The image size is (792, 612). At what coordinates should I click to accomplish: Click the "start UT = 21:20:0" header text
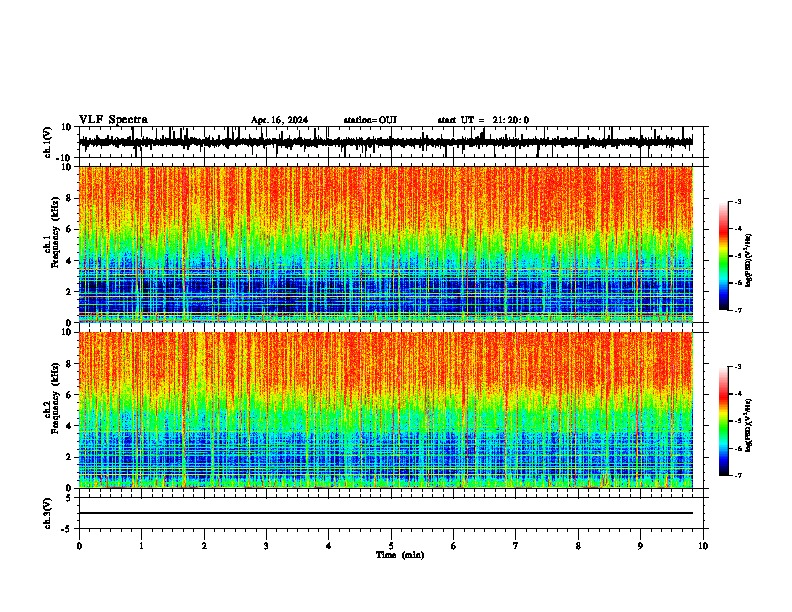point(483,120)
